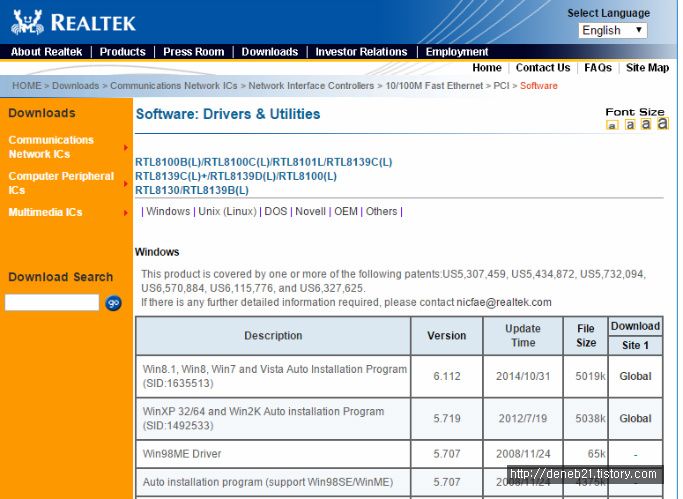
Task: Click the Realtek crab logo
Action: tap(28, 22)
